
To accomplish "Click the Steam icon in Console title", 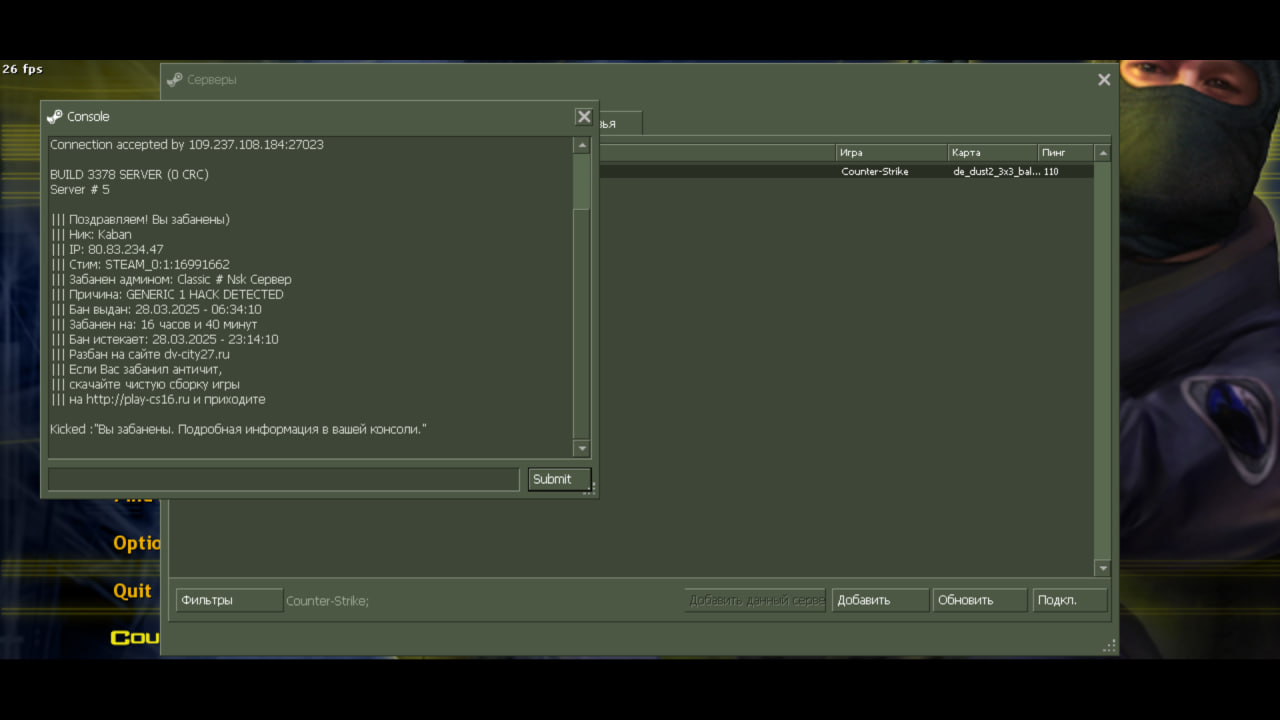I will coord(55,117).
